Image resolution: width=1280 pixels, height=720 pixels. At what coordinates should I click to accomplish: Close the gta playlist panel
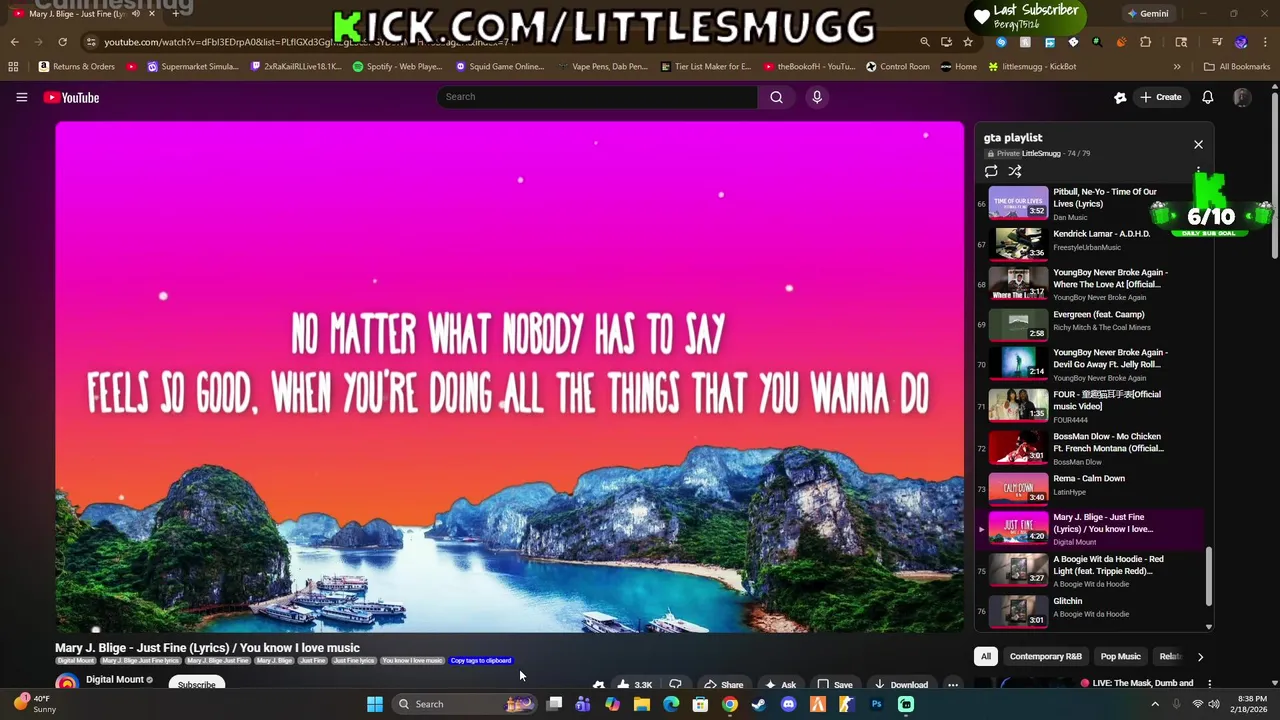pos(1198,145)
